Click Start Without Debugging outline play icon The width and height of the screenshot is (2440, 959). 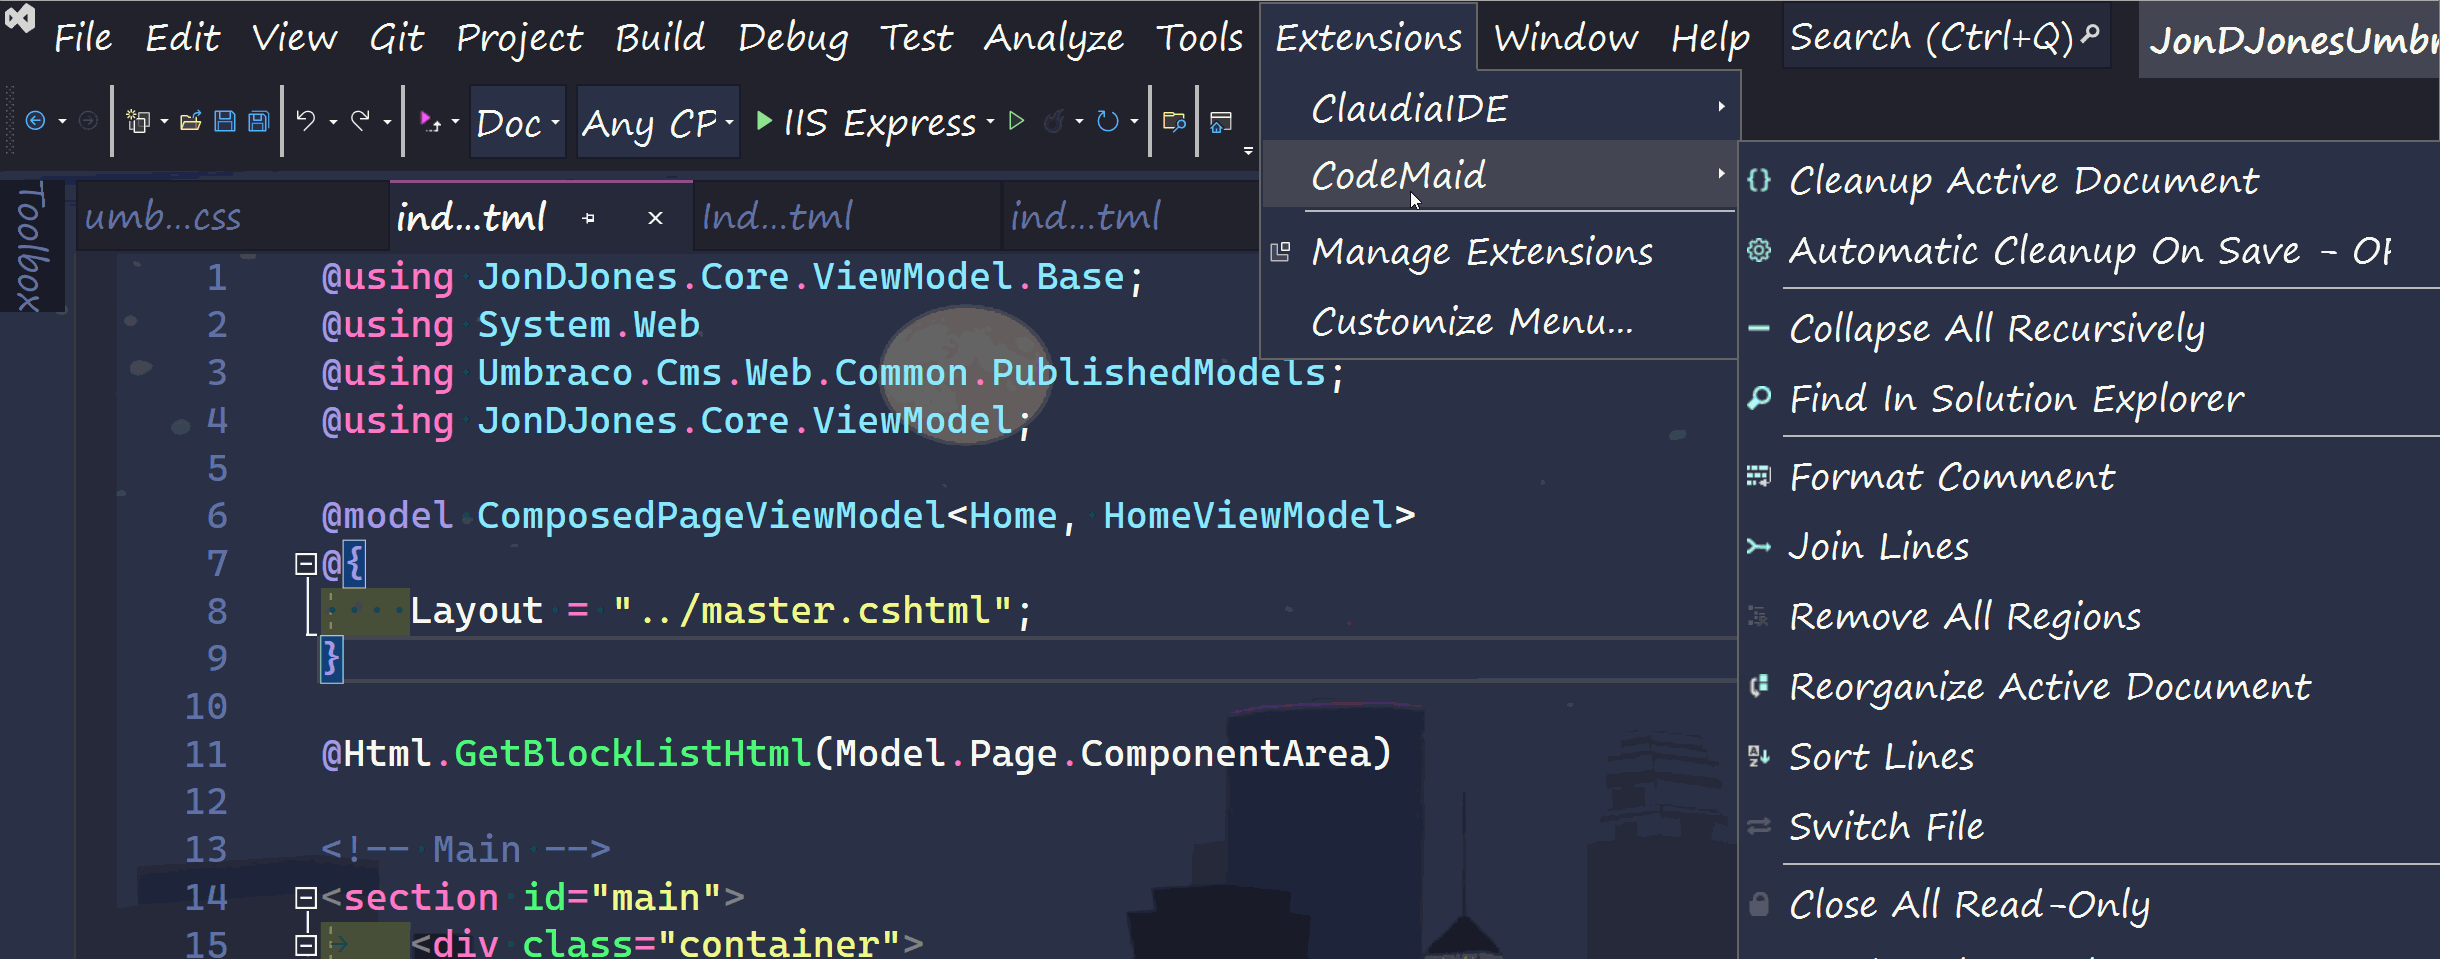[1017, 122]
